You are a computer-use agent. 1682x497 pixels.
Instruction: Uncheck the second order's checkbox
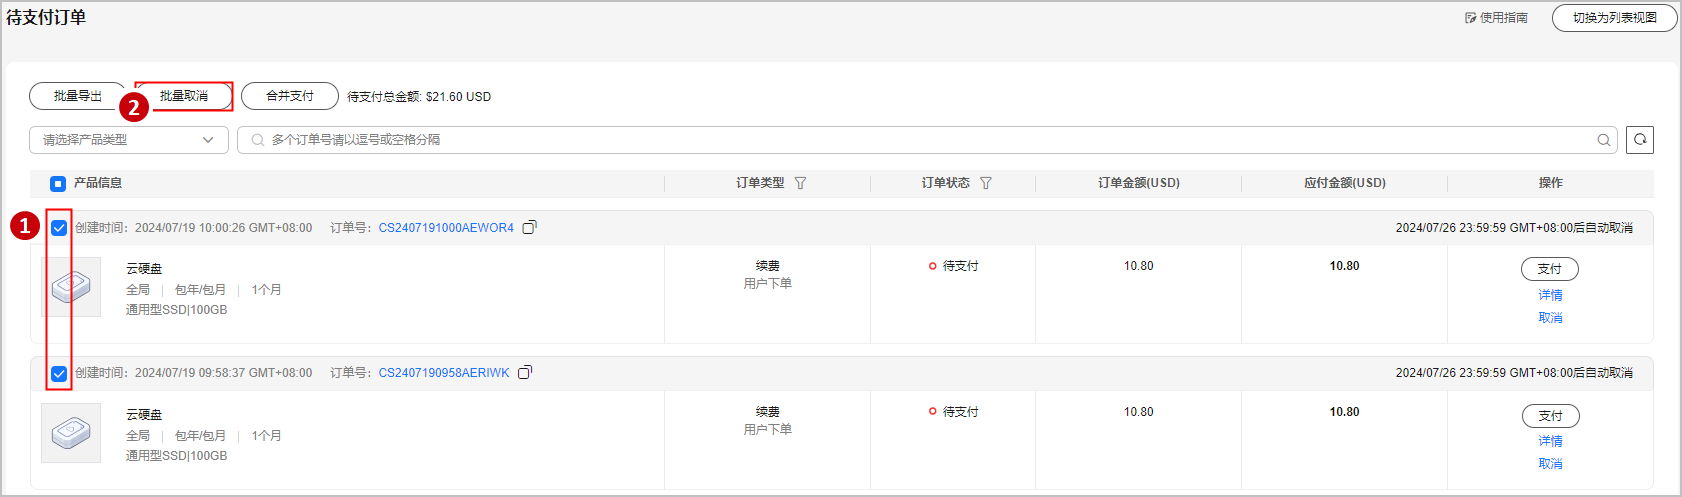tap(59, 374)
